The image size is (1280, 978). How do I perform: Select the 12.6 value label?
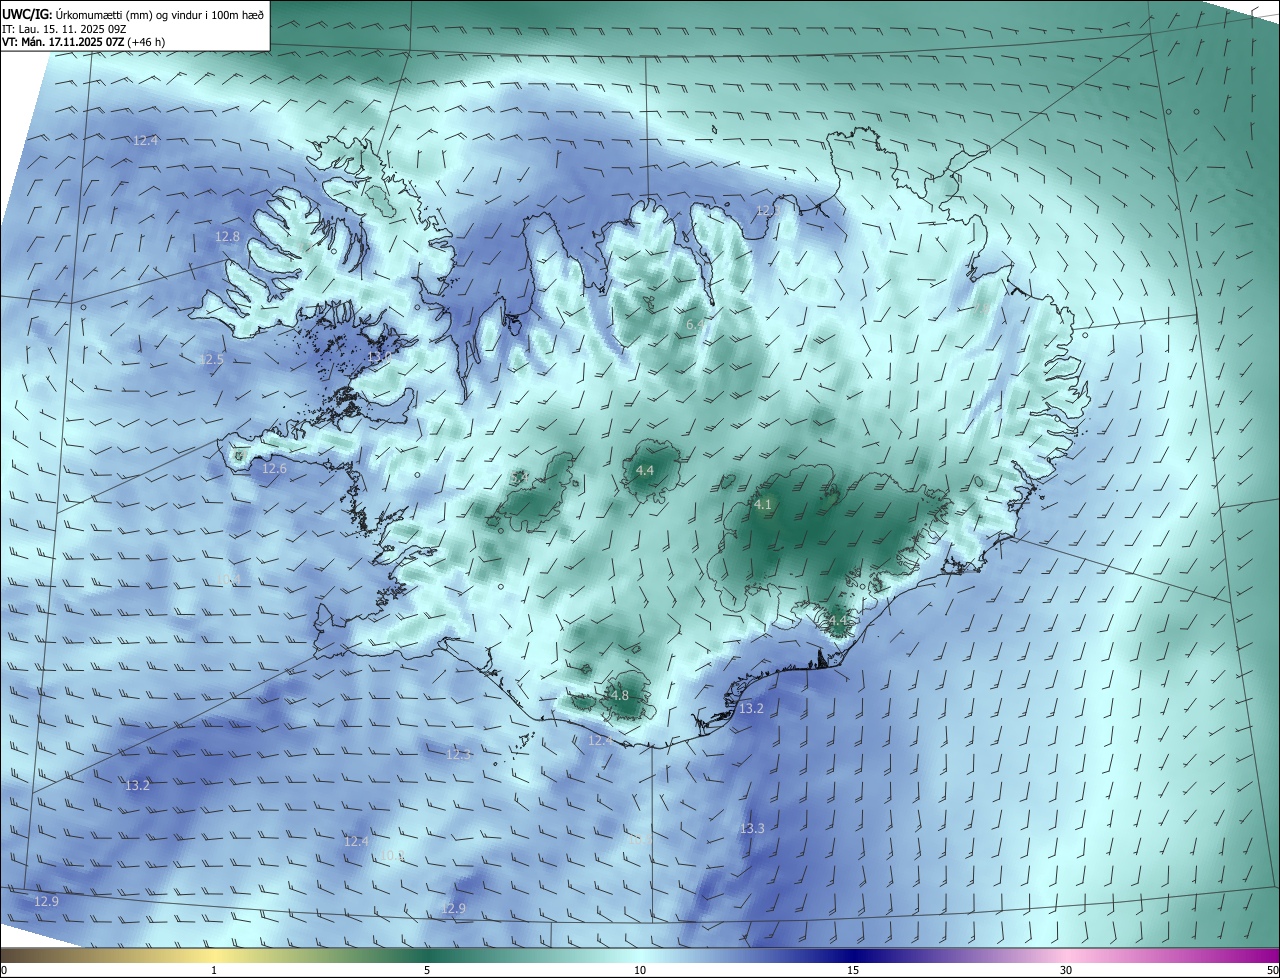coord(274,468)
